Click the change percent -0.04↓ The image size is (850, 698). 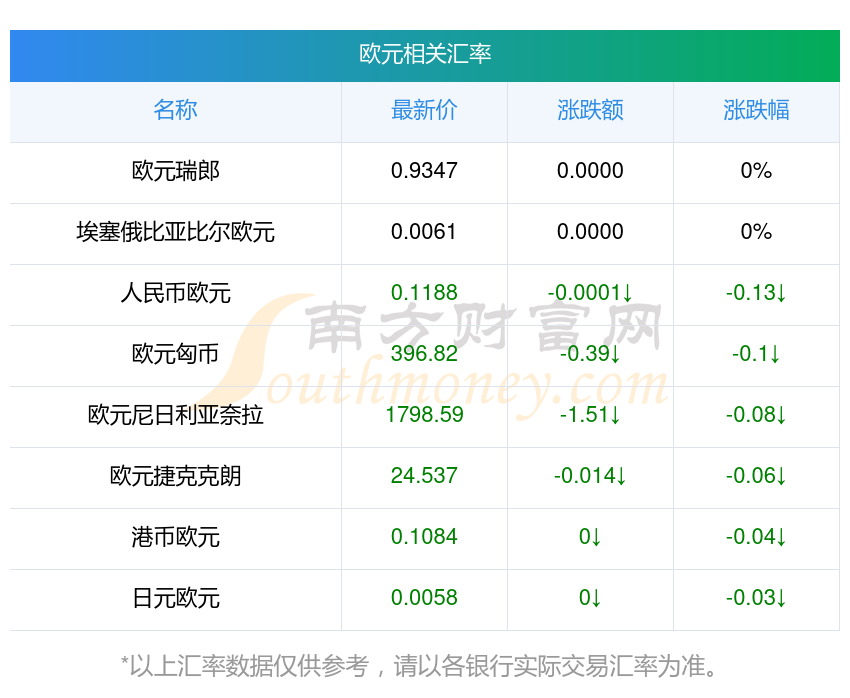click(x=756, y=537)
